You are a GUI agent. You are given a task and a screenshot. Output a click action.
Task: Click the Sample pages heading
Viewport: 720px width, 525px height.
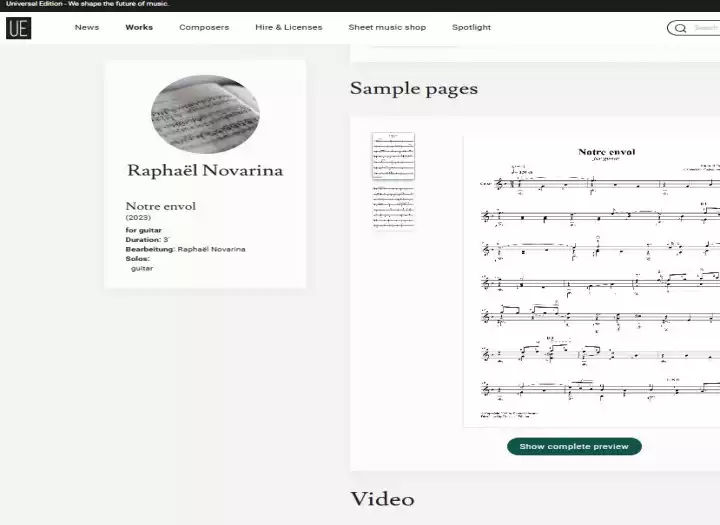click(414, 89)
